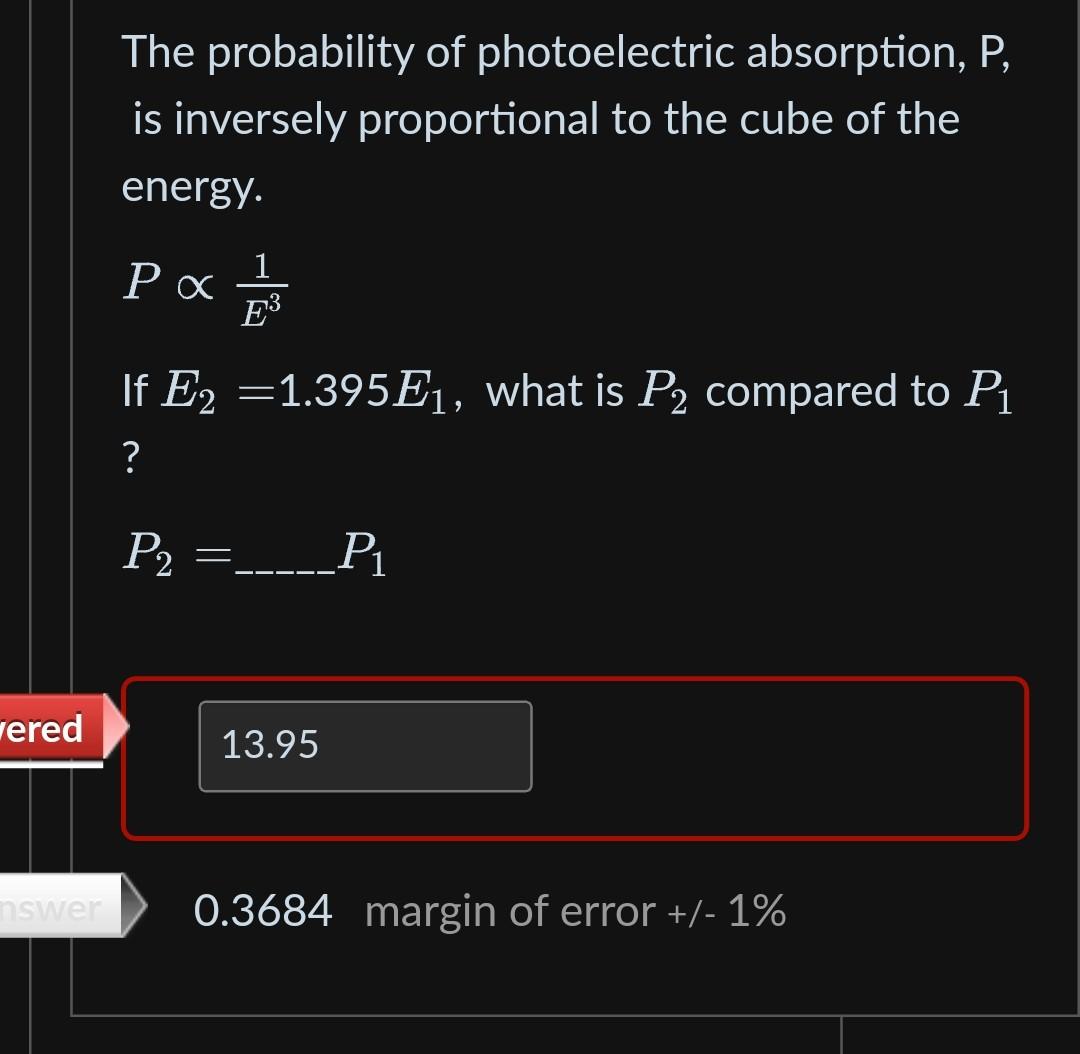Click the gray Answer flag marker

(x=50, y=906)
